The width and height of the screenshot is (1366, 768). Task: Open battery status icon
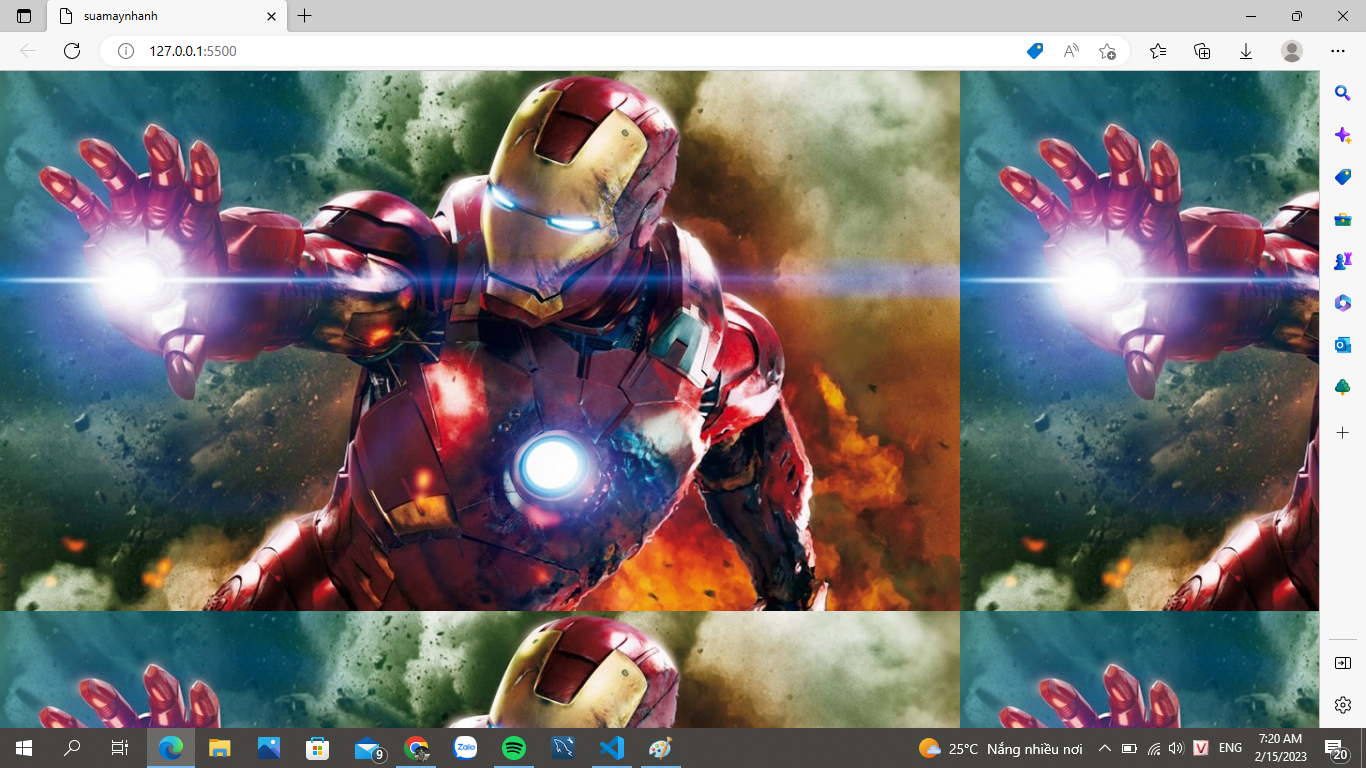[1130, 748]
